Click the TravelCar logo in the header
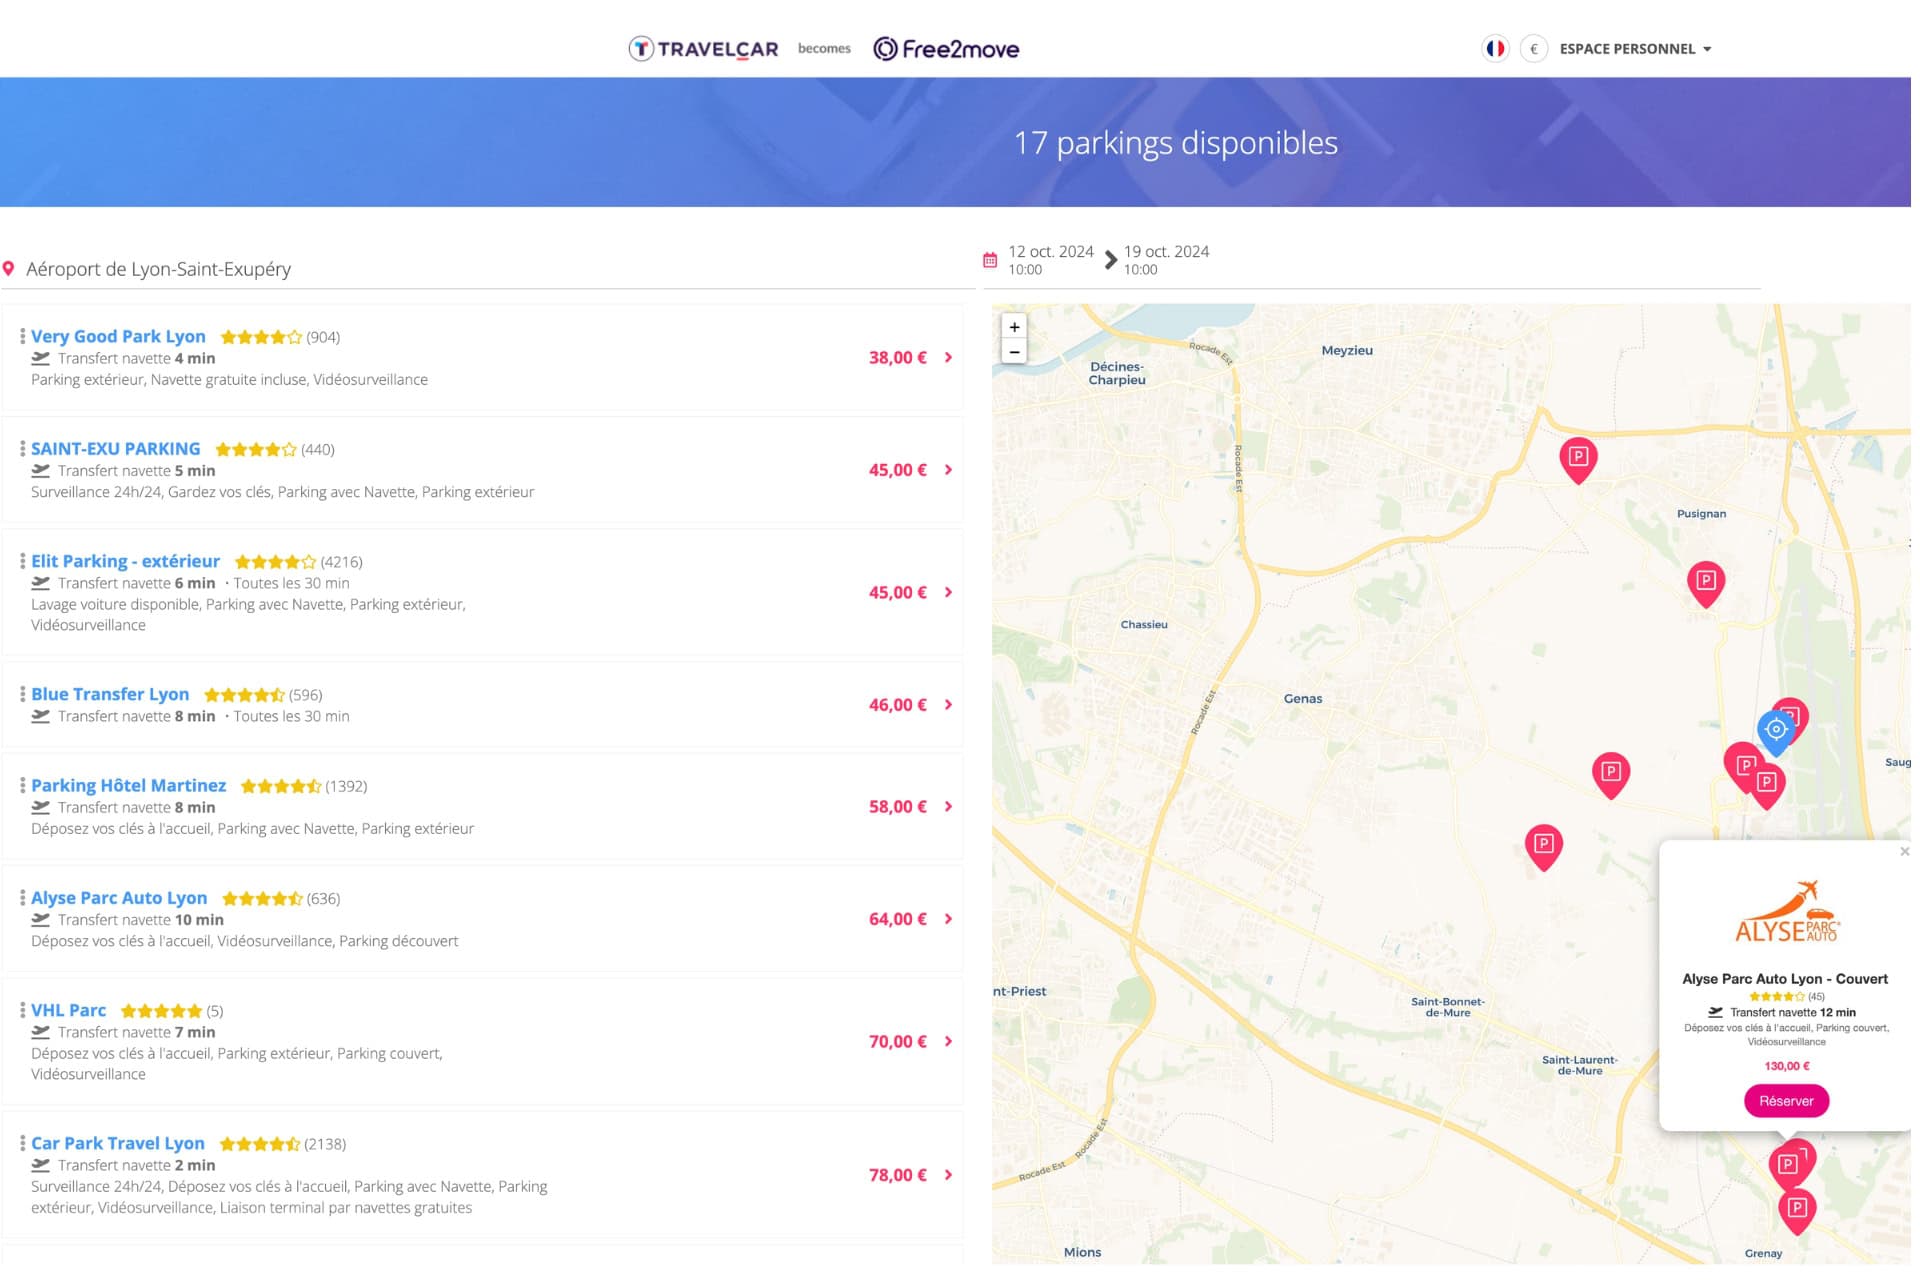1920x1285 pixels. 703,48
